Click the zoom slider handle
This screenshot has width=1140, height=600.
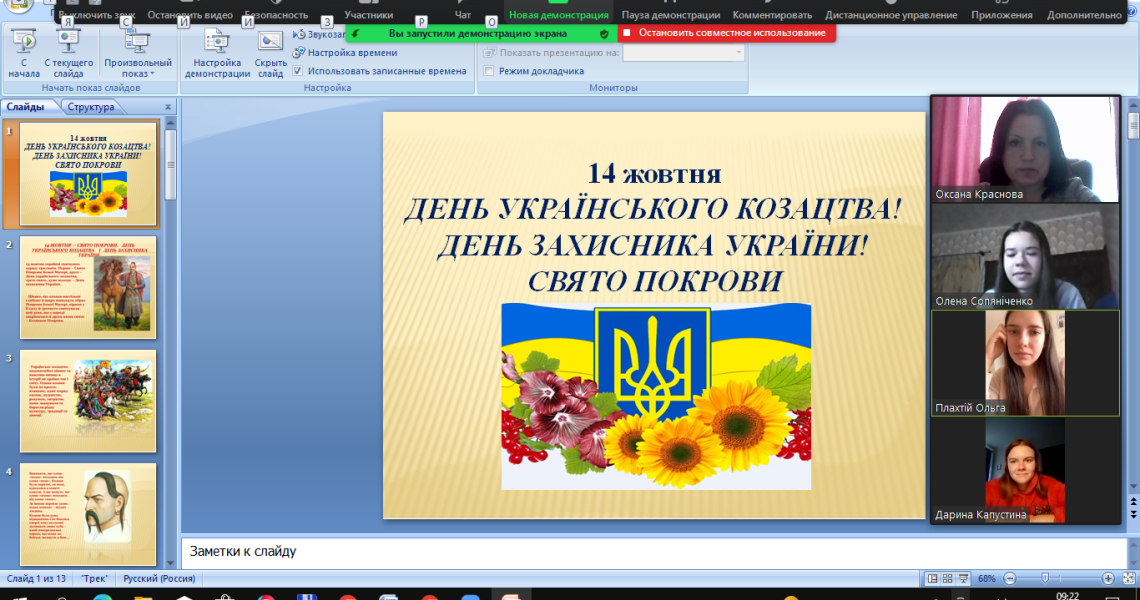pyautogui.click(x=1045, y=578)
